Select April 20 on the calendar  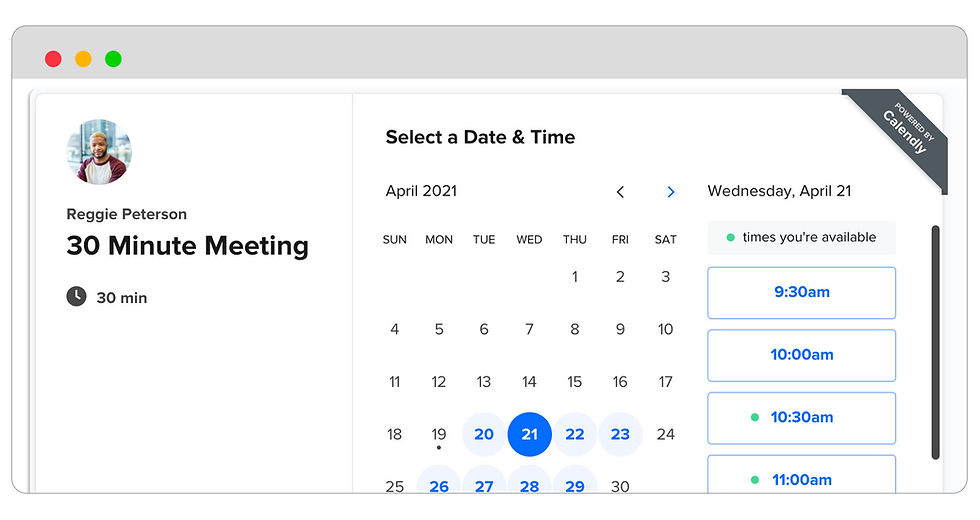tap(484, 434)
